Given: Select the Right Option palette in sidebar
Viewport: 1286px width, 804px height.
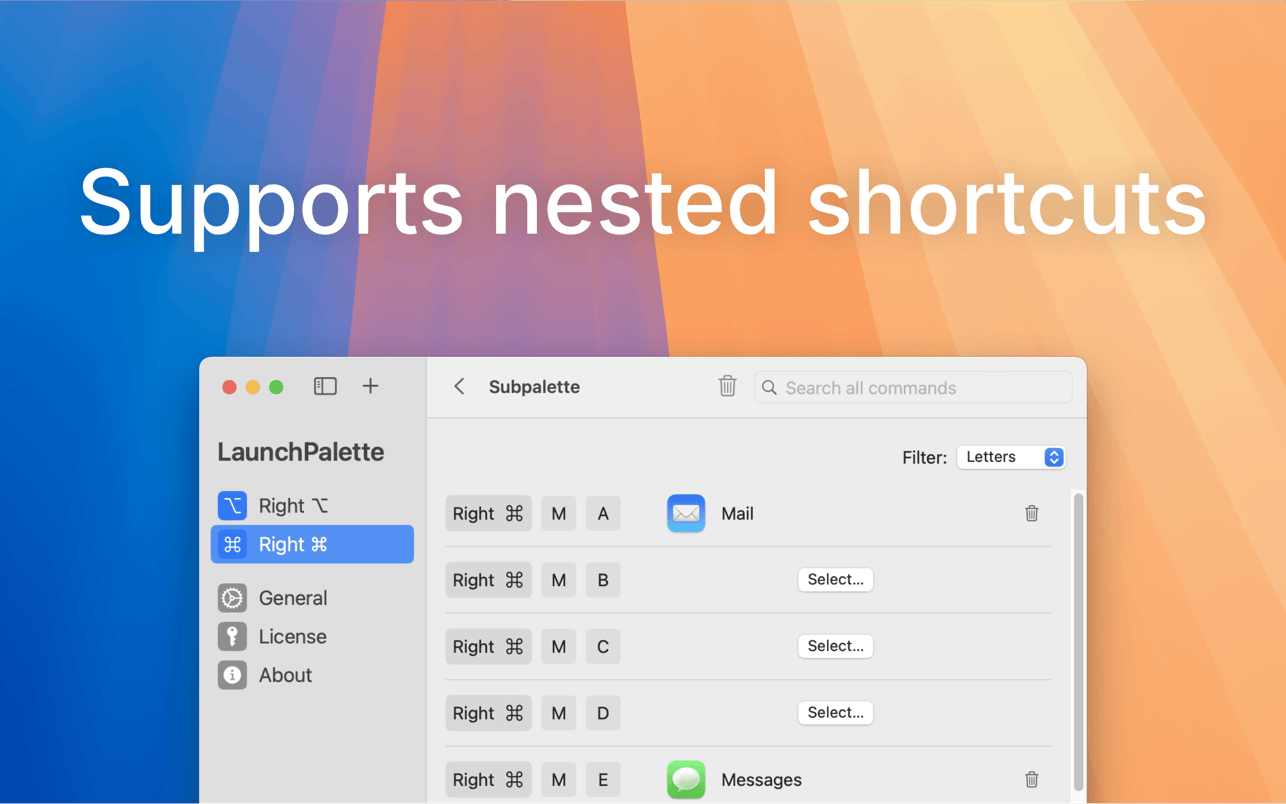Looking at the screenshot, I should [x=312, y=506].
